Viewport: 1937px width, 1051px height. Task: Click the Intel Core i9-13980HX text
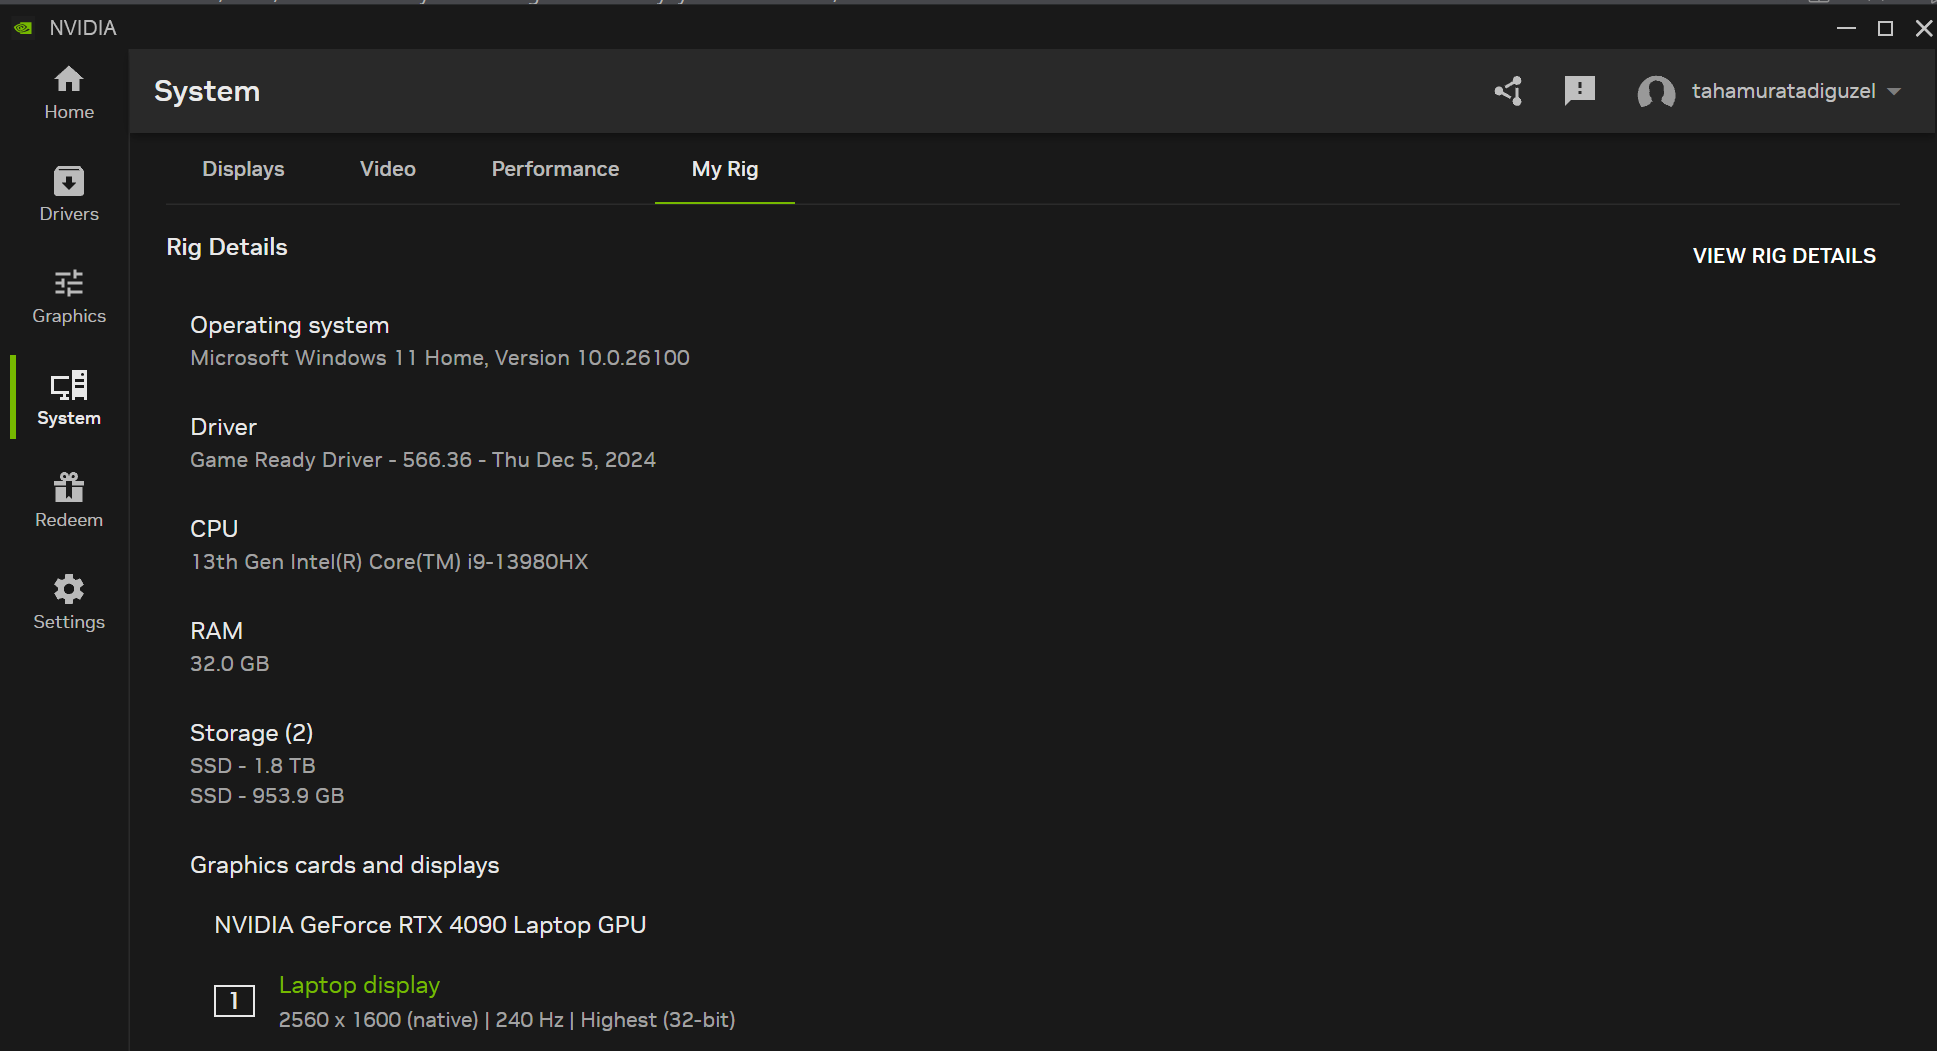point(389,562)
